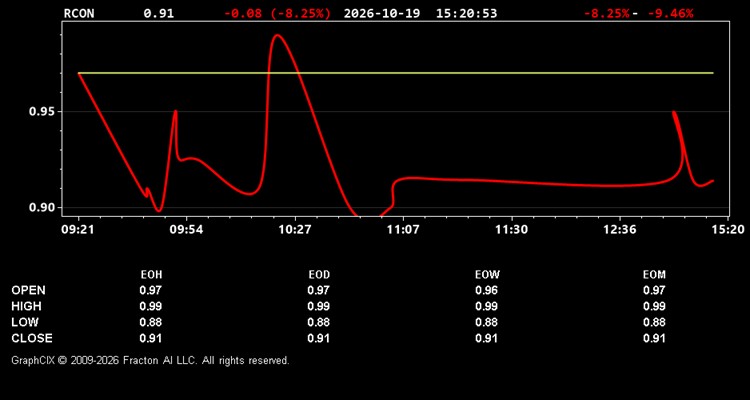
Task: Click the 0.90 y-axis label
Action: [42, 208]
